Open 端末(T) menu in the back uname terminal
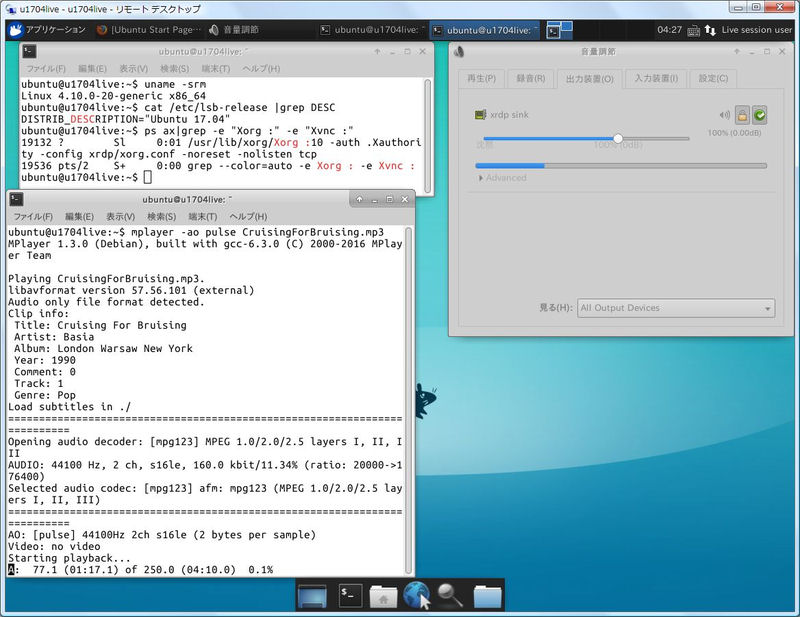 215,68
